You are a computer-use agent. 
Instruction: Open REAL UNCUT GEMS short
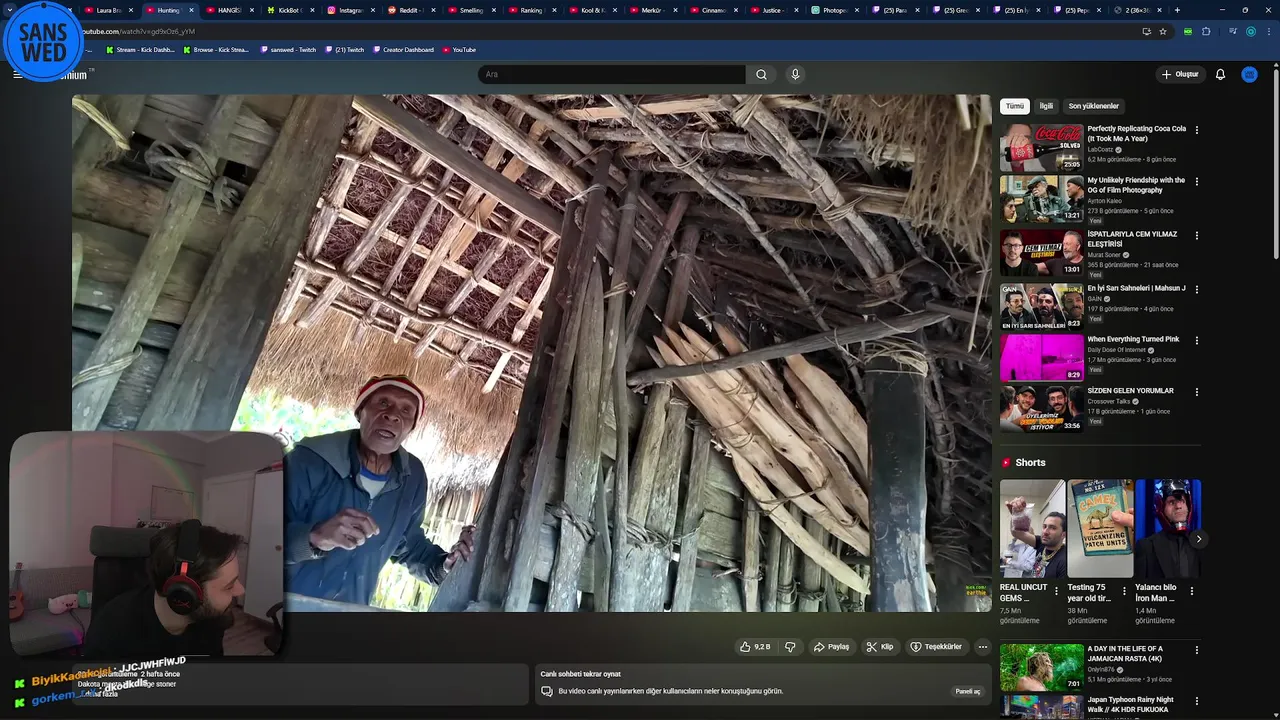click(1032, 528)
